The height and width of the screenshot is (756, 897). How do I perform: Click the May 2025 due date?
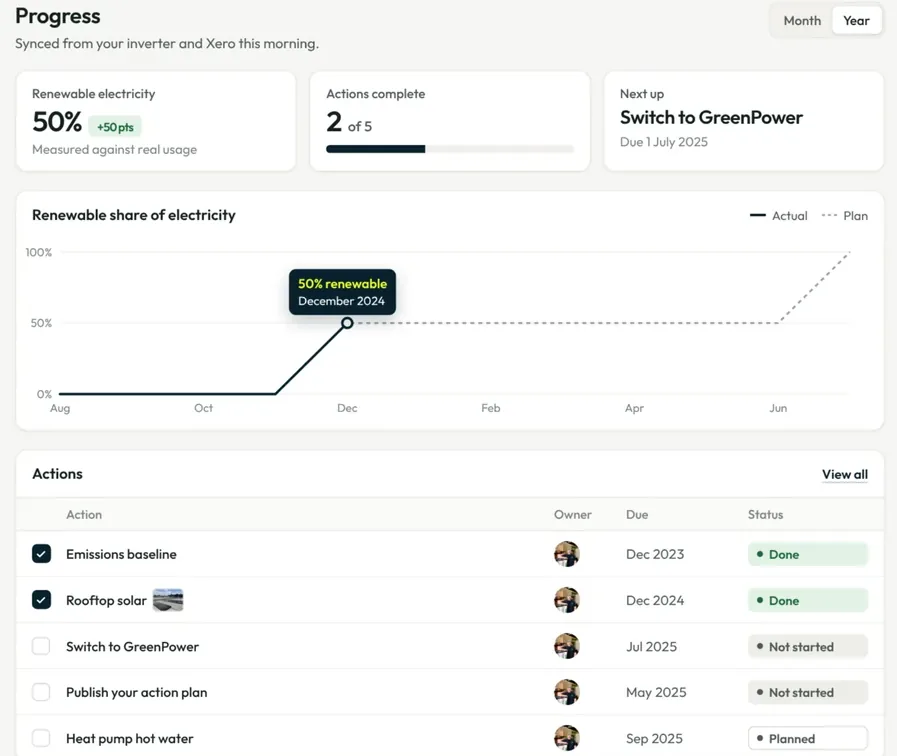click(x=656, y=693)
